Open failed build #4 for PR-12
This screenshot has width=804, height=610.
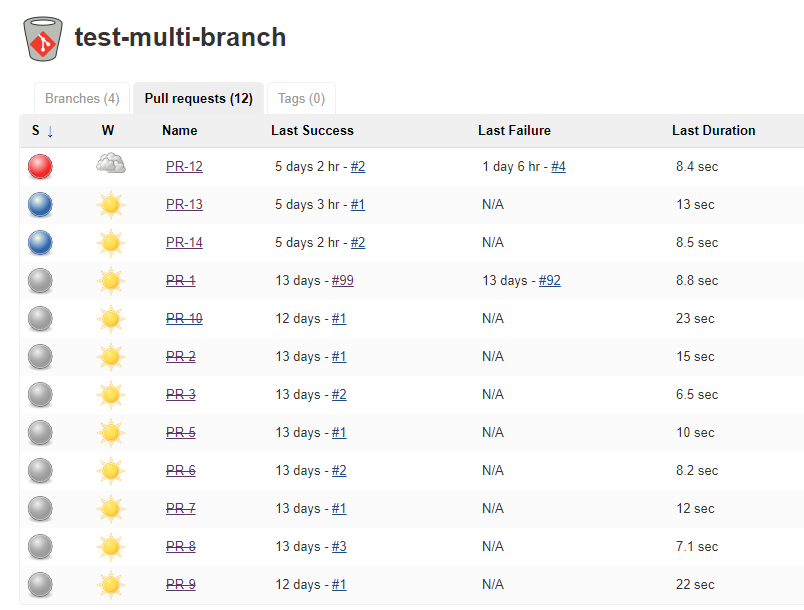point(558,167)
